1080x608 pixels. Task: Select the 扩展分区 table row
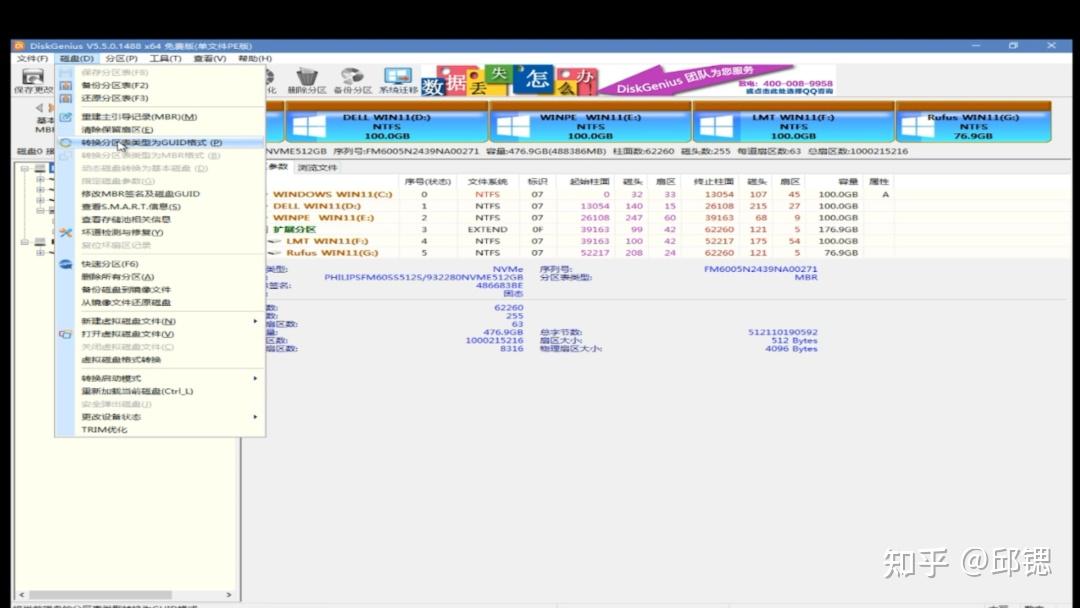pos(579,229)
